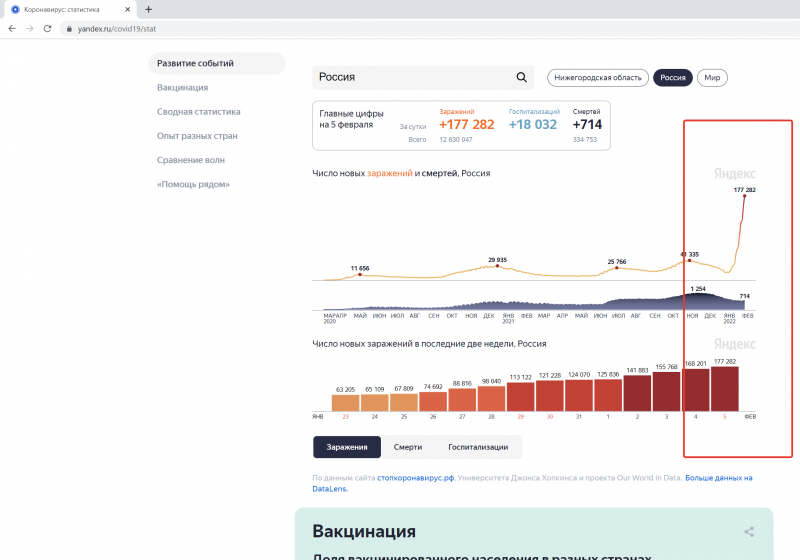The image size is (800, 560).
Task: Switch chart to Смерти tab
Action: [408, 447]
